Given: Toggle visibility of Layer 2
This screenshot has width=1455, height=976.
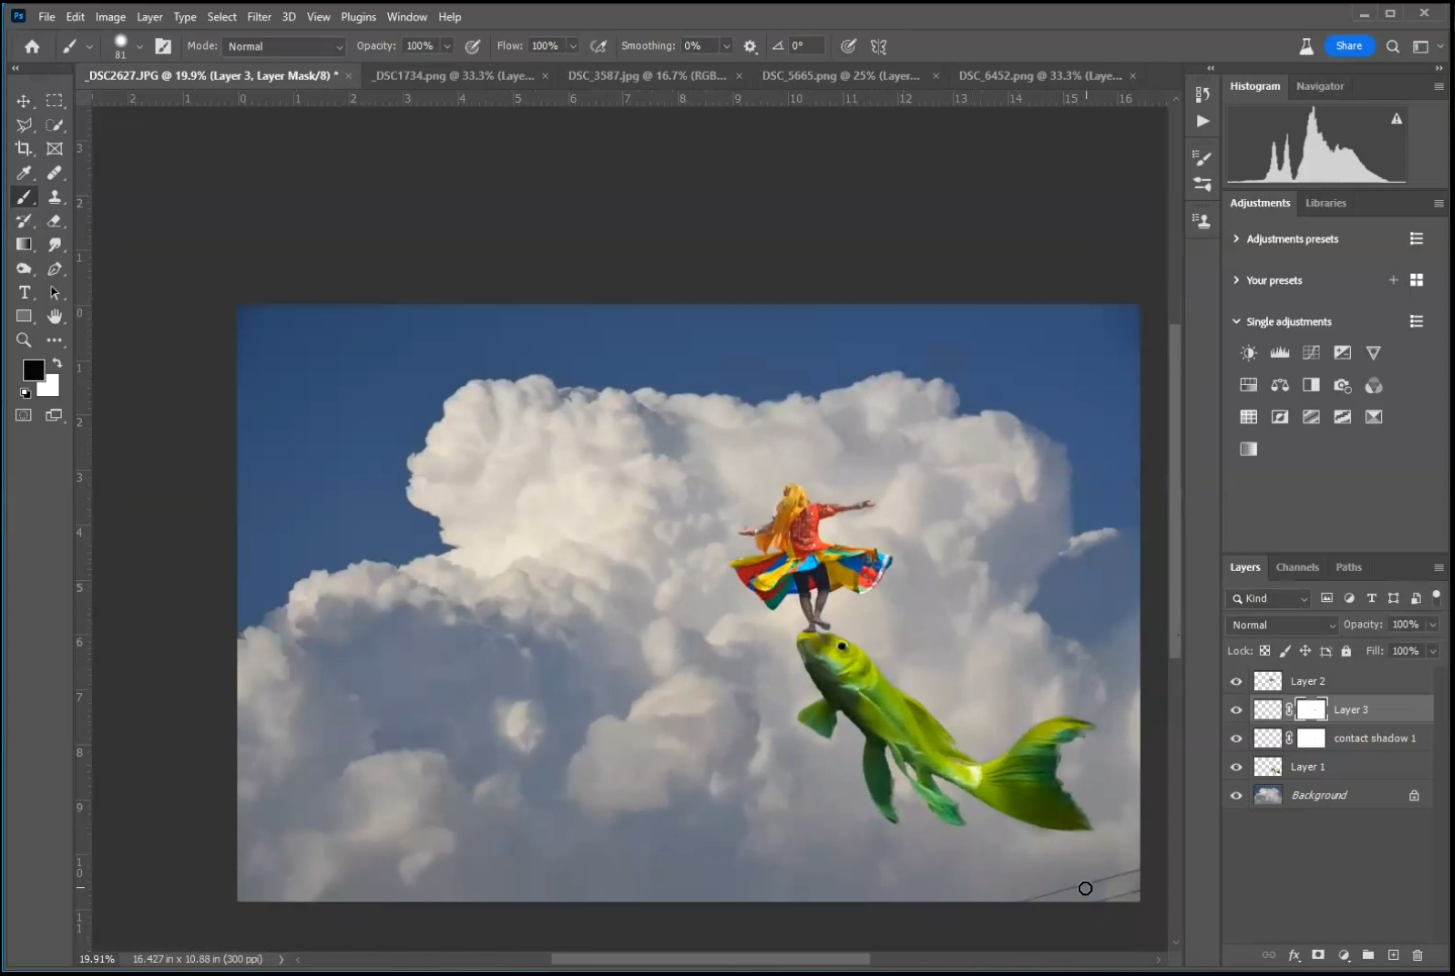Looking at the screenshot, I should [x=1236, y=682].
